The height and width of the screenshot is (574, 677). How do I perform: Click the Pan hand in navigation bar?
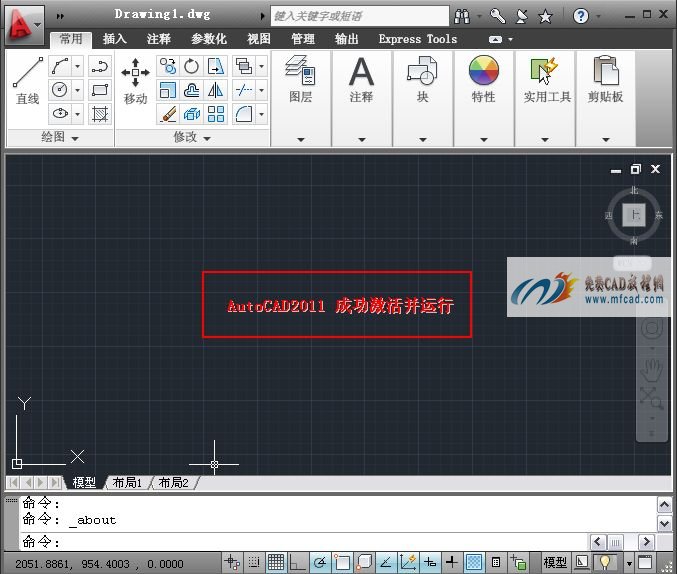[651, 370]
